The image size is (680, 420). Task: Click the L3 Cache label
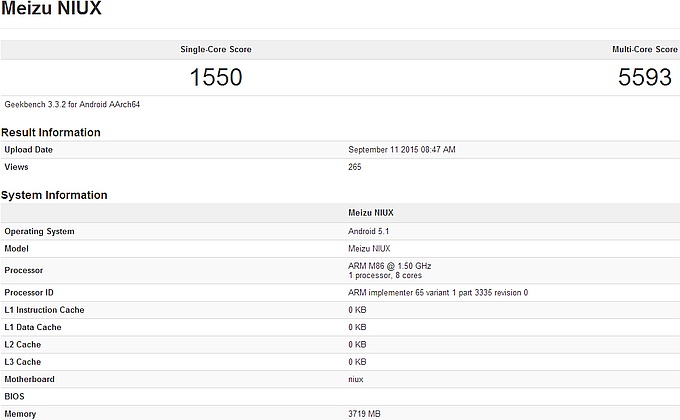[23, 362]
